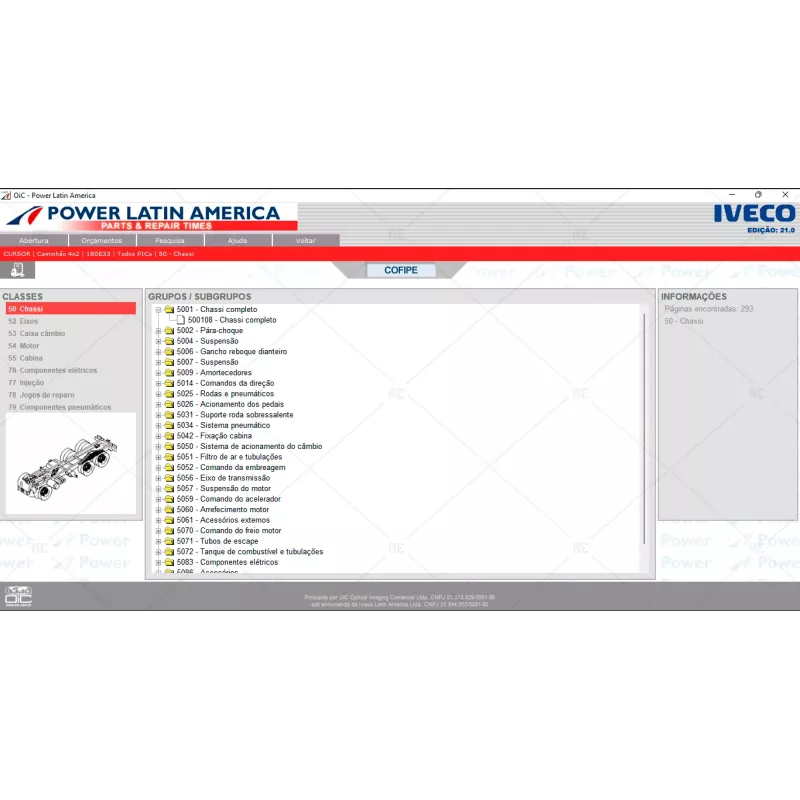Collapse the 5001 Chassi completo group
This screenshot has height=800, width=800.
coord(157,309)
